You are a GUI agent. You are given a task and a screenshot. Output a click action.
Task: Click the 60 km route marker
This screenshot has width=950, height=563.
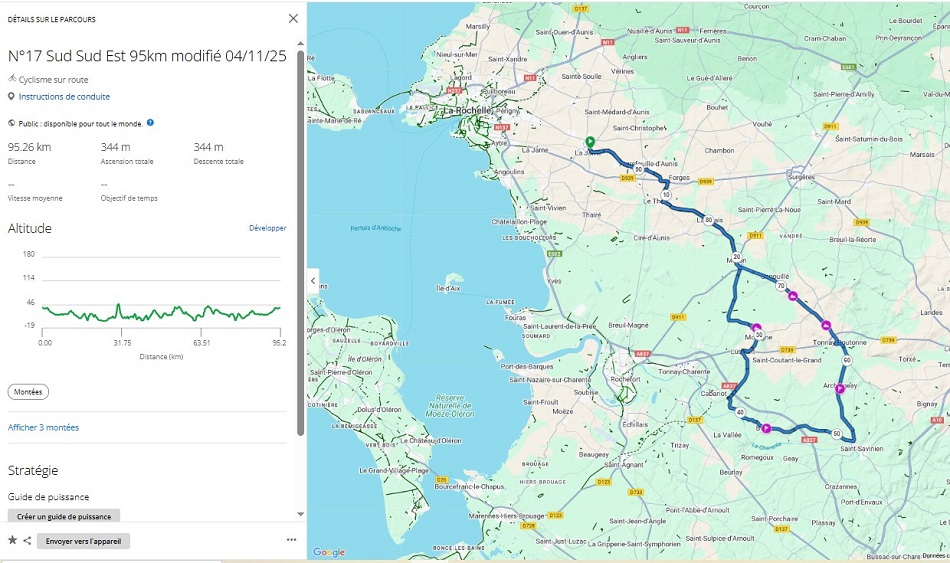coord(846,360)
